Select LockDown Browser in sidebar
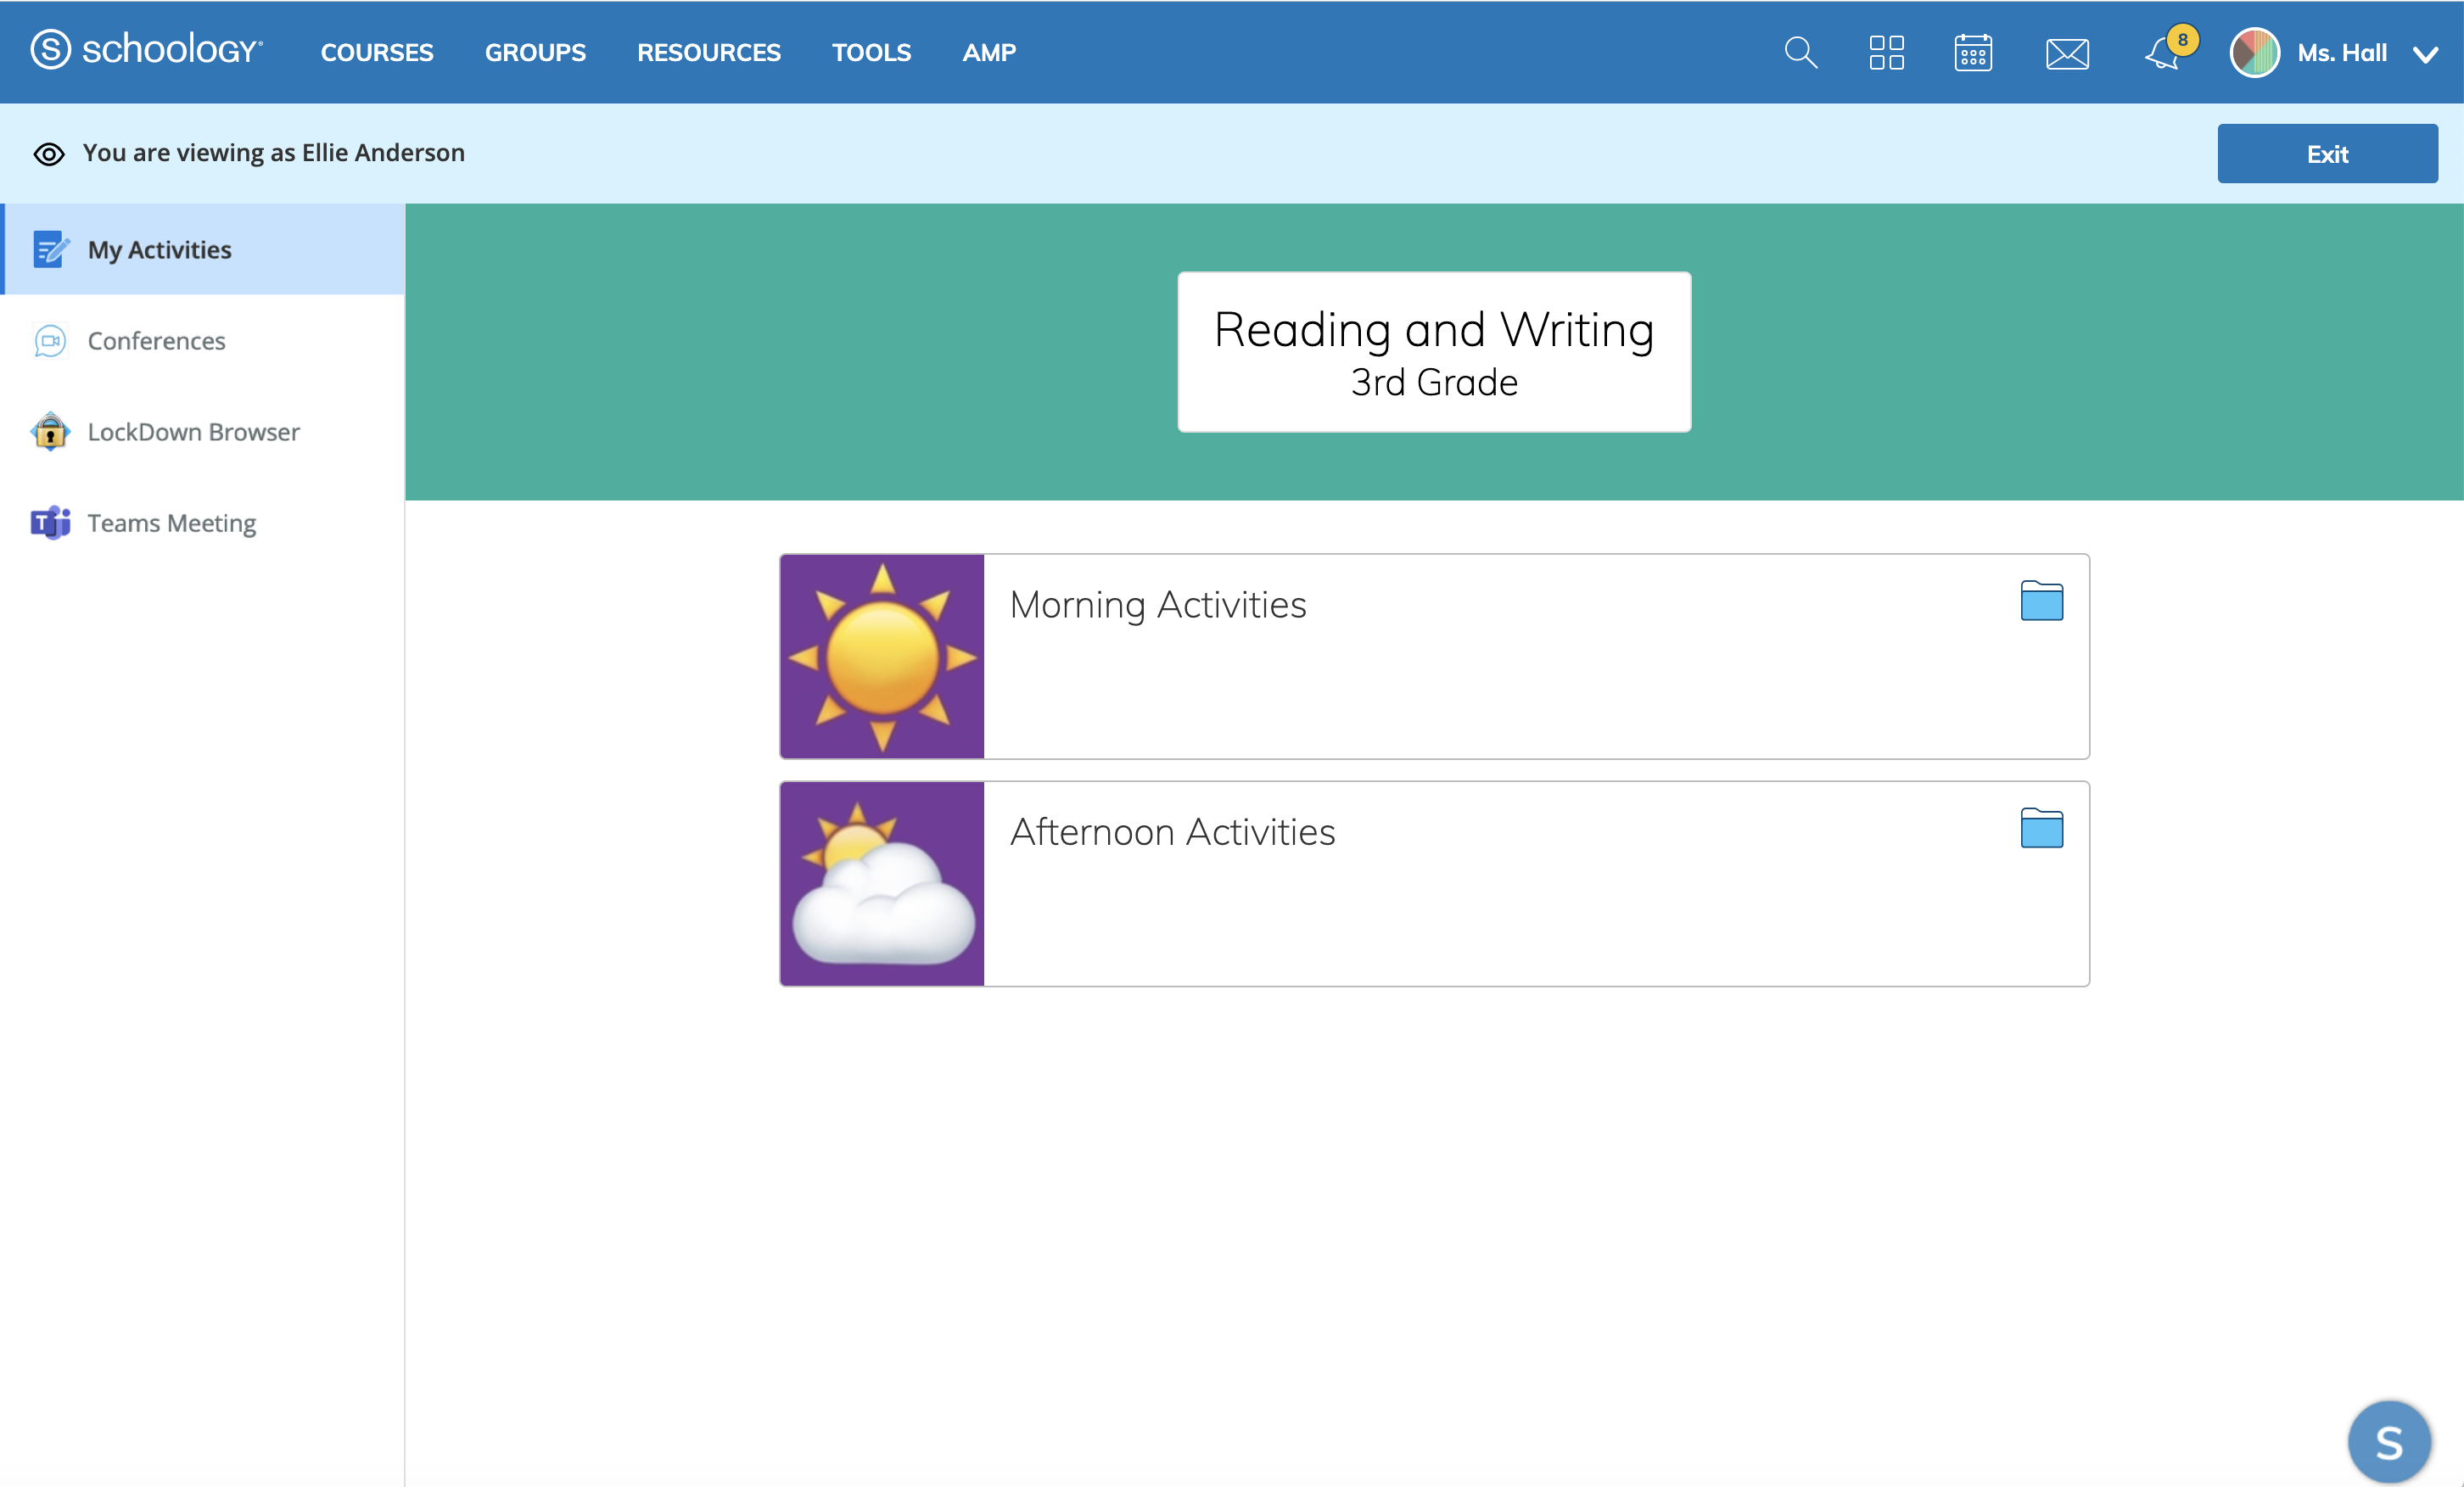 point(193,432)
